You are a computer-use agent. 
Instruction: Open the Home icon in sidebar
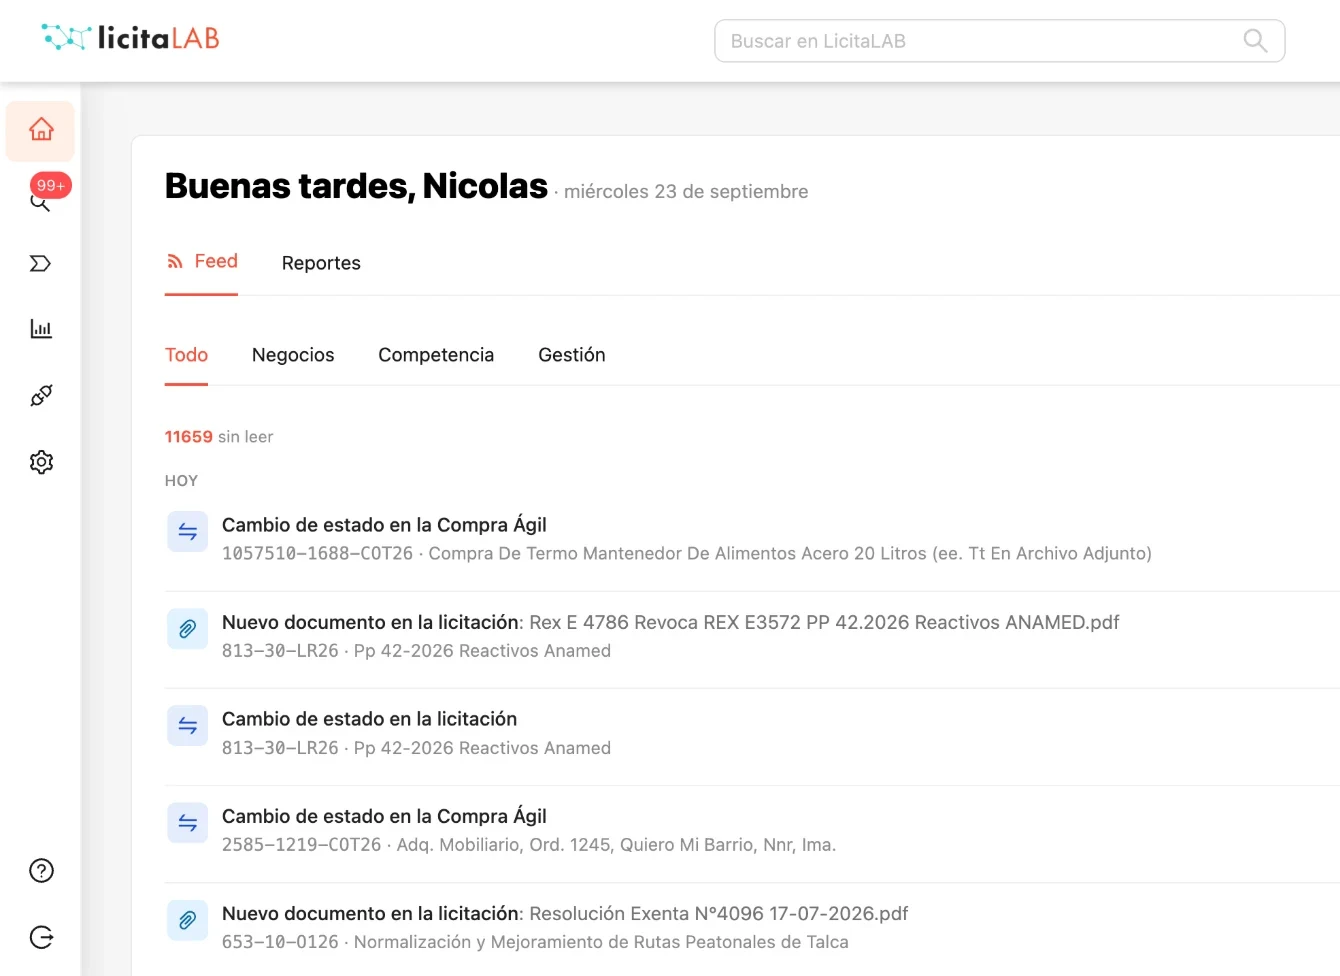pos(41,130)
